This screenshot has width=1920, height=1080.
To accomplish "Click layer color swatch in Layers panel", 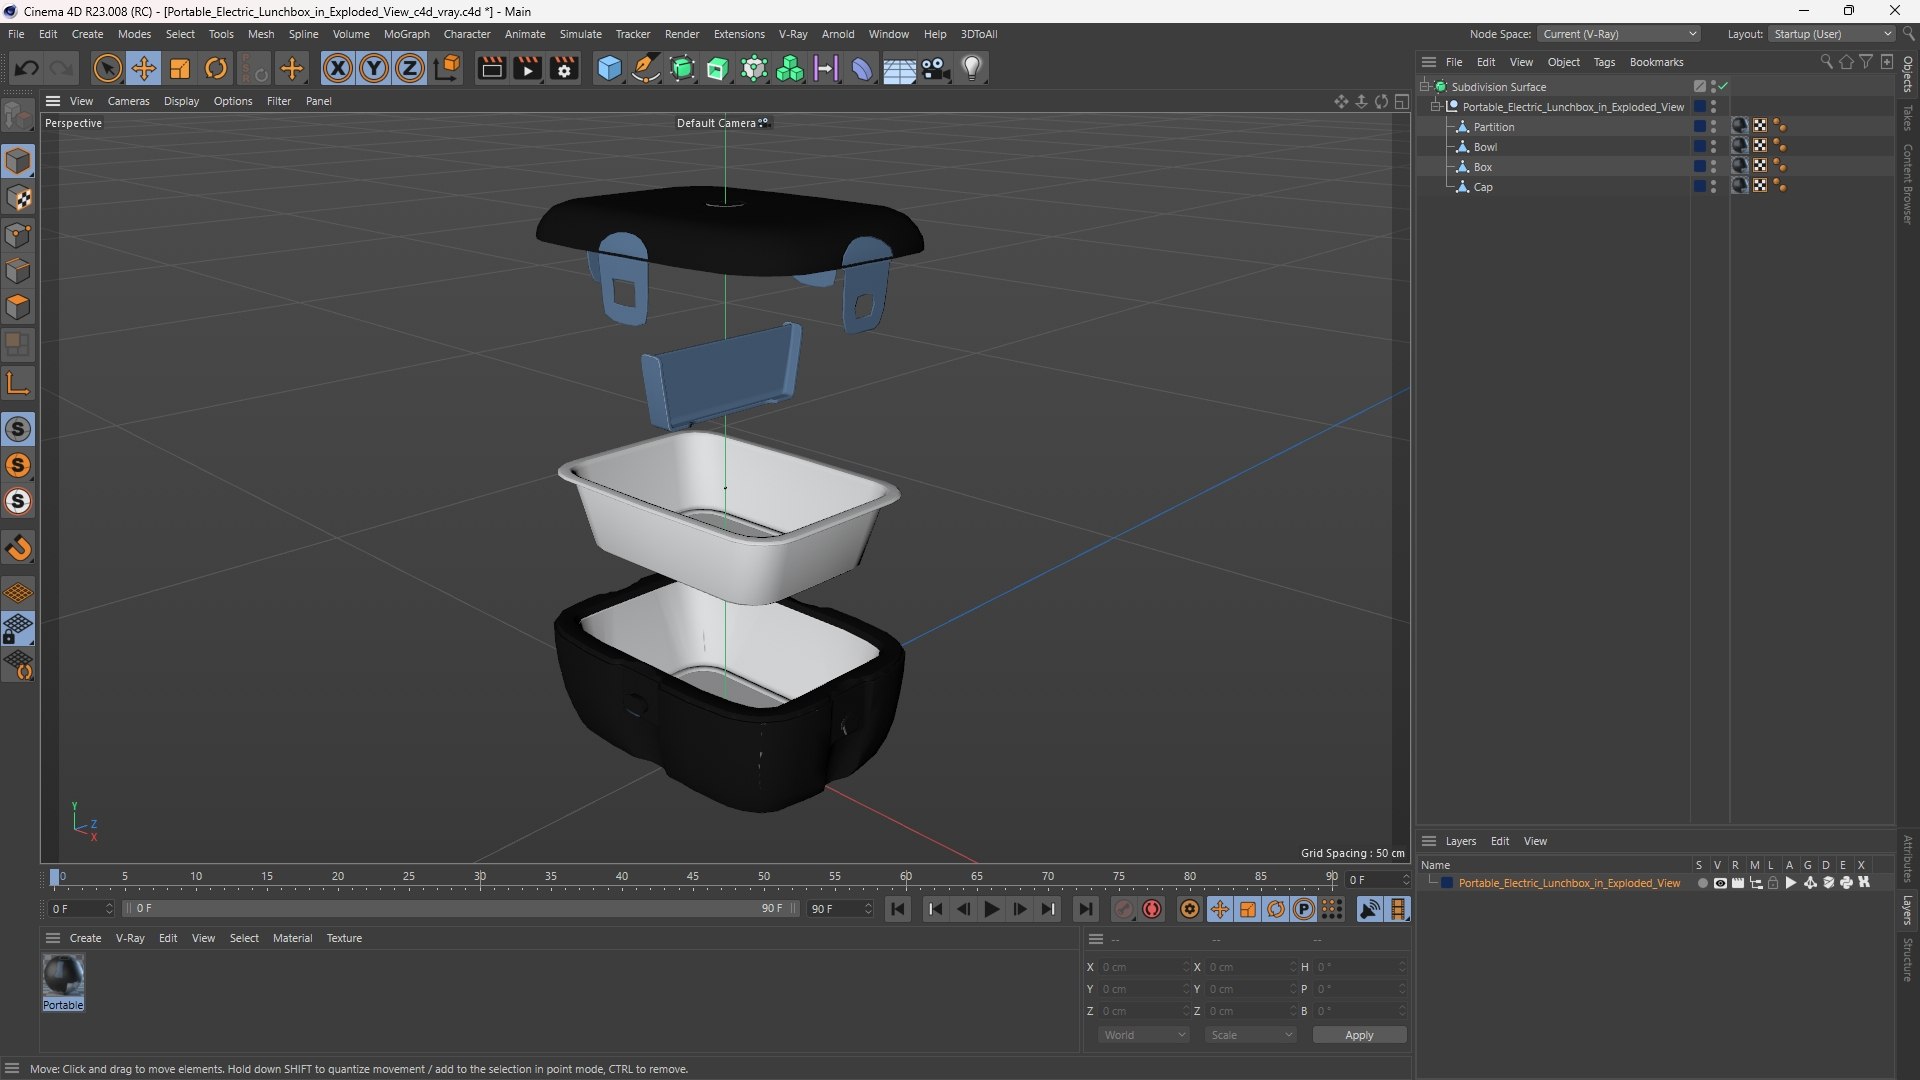I will [x=1446, y=883].
